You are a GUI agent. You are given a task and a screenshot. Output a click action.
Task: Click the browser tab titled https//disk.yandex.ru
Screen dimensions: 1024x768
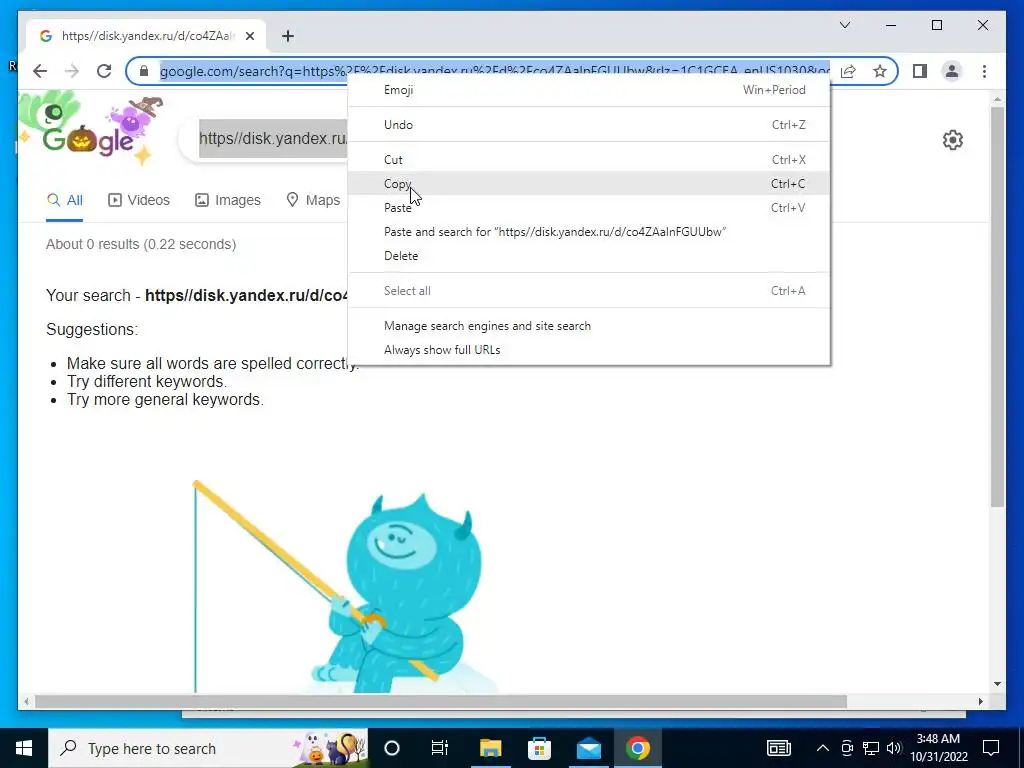146,37
